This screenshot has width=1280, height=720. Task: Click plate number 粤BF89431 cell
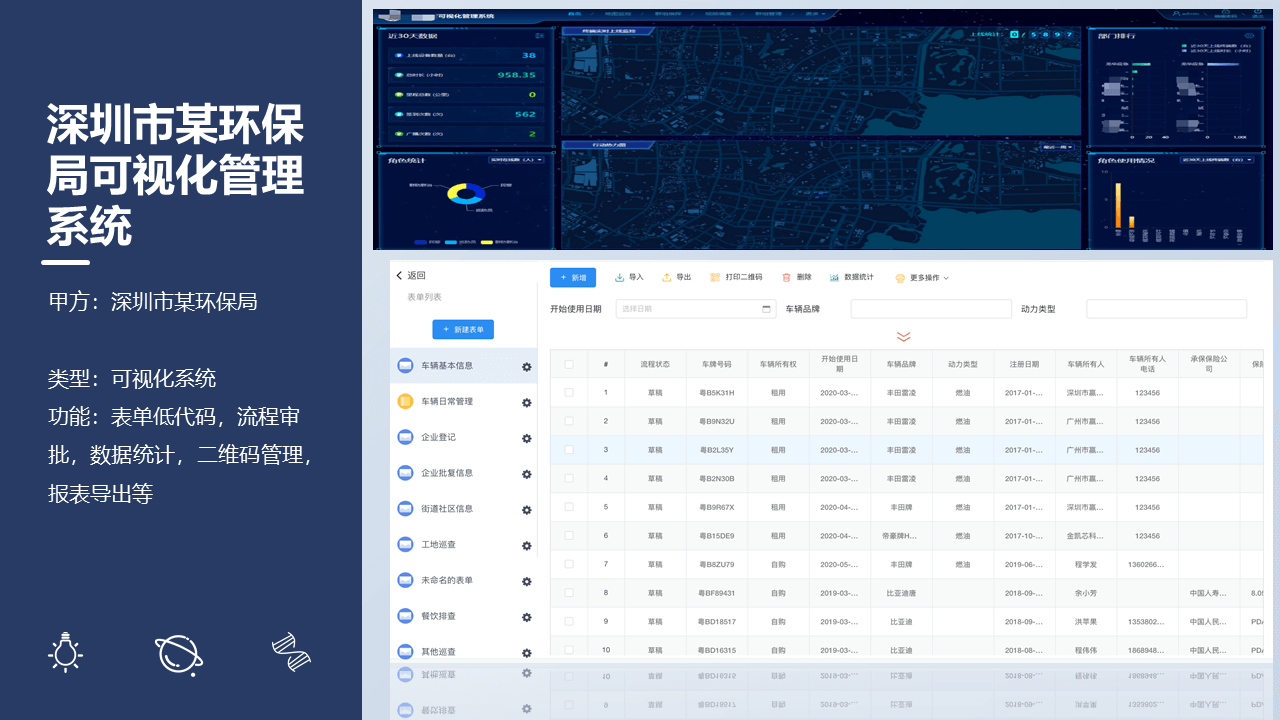pyautogui.click(x=717, y=593)
